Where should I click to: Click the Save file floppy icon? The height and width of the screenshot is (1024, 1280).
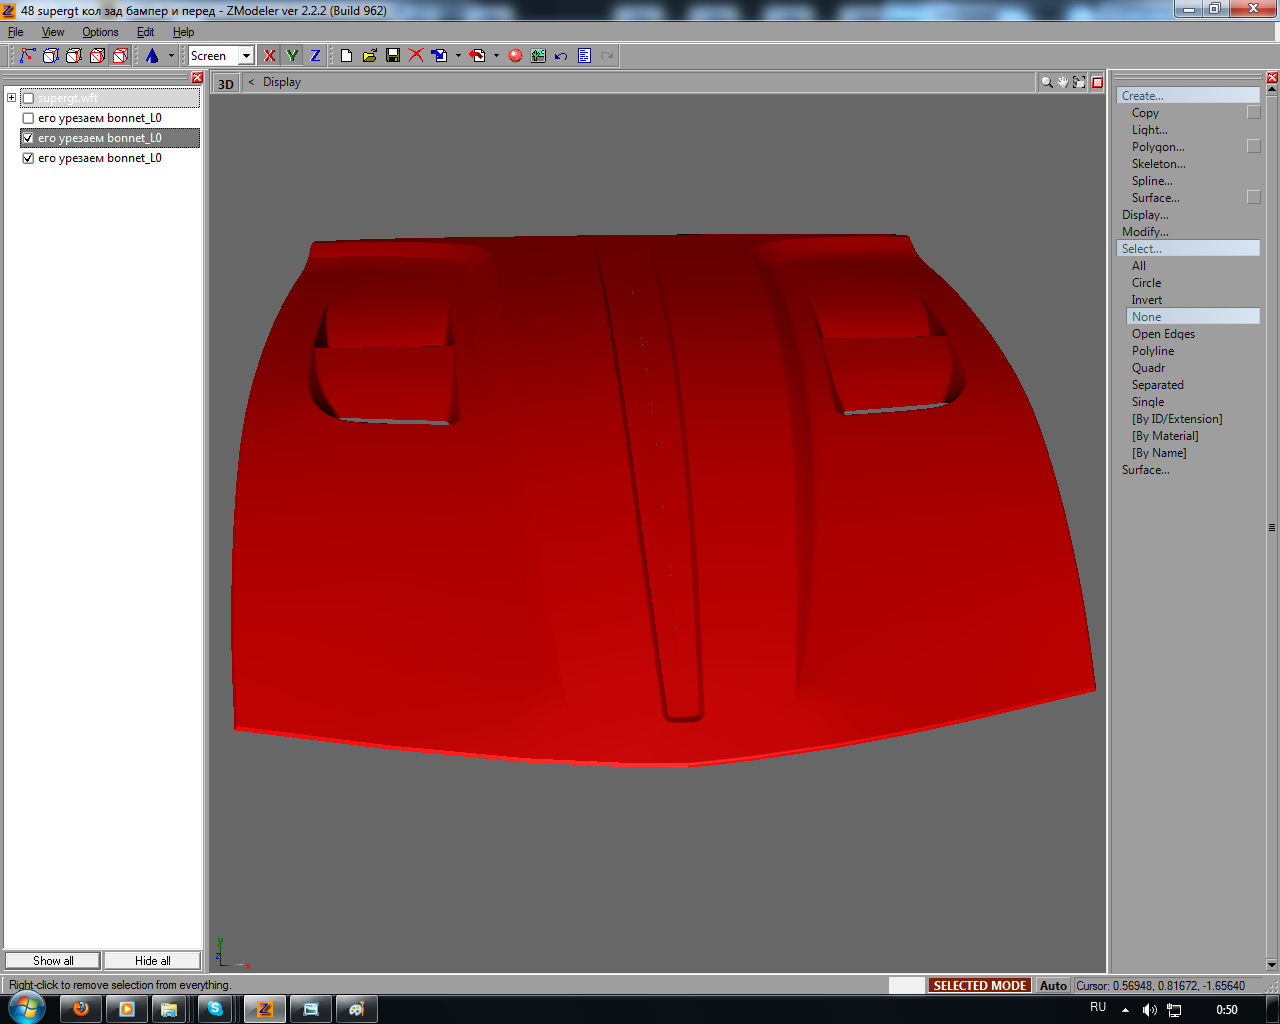[393, 56]
